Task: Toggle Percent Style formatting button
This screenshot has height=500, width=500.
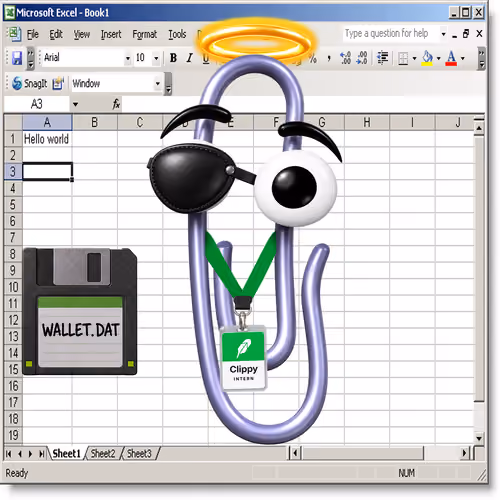Action: (x=312, y=59)
